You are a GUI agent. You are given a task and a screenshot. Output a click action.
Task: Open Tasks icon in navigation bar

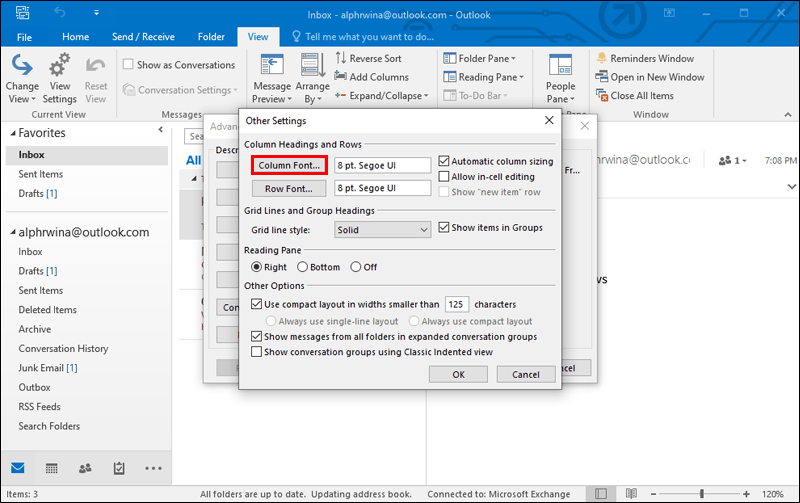(x=119, y=468)
